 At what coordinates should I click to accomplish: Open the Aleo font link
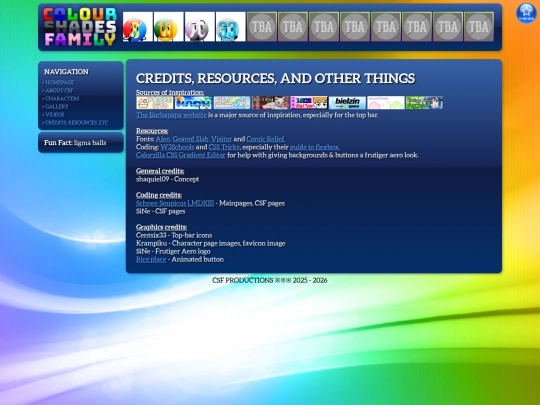pyautogui.click(x=163, y=139)
